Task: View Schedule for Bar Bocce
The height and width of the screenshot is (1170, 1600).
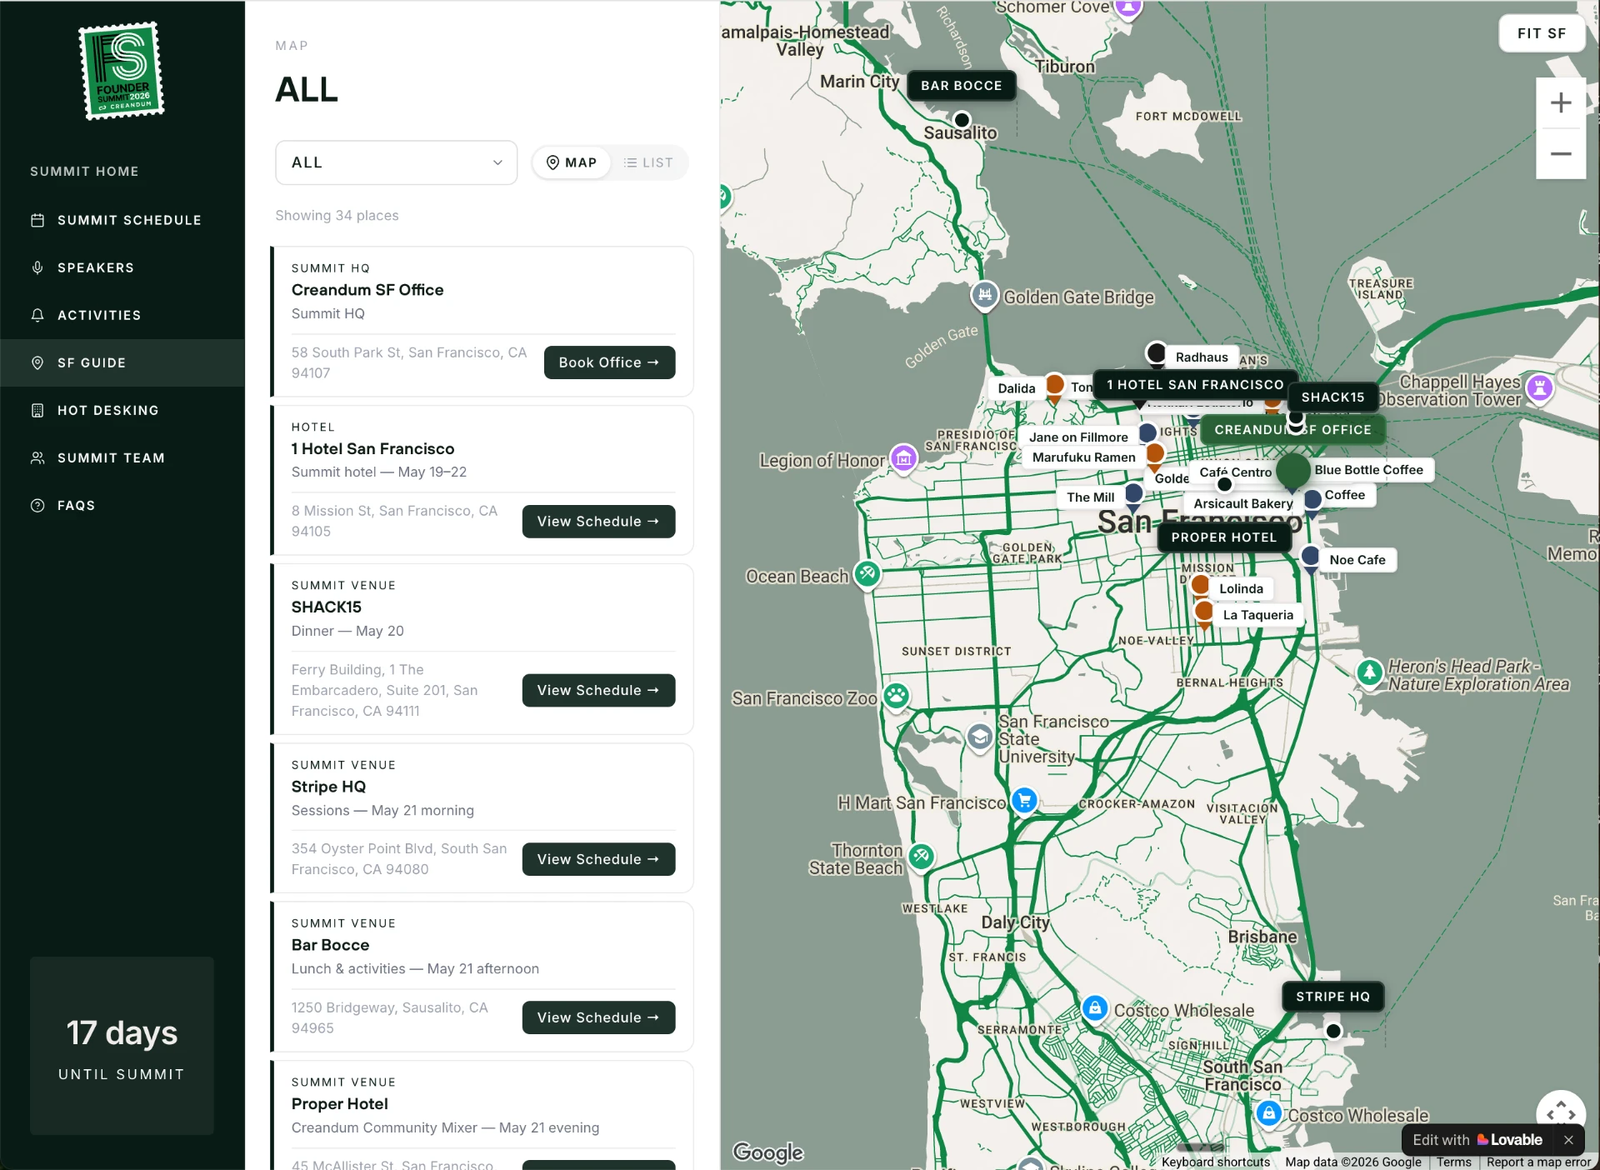Action: tap(598, 1018)
